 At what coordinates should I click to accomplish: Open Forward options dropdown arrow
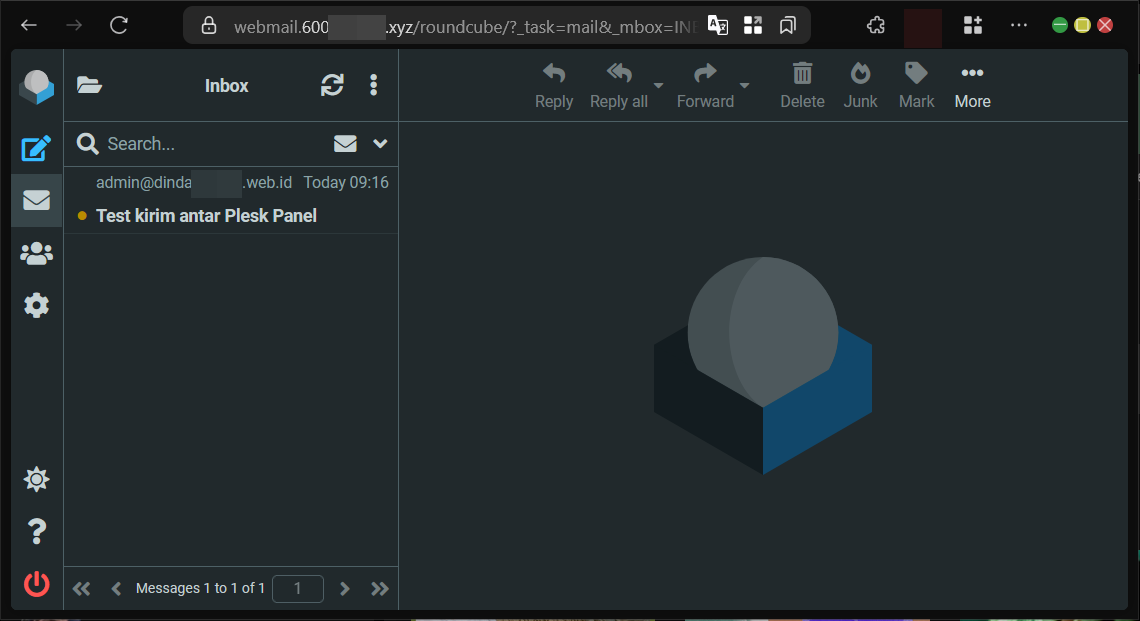[x=744, y=86]
